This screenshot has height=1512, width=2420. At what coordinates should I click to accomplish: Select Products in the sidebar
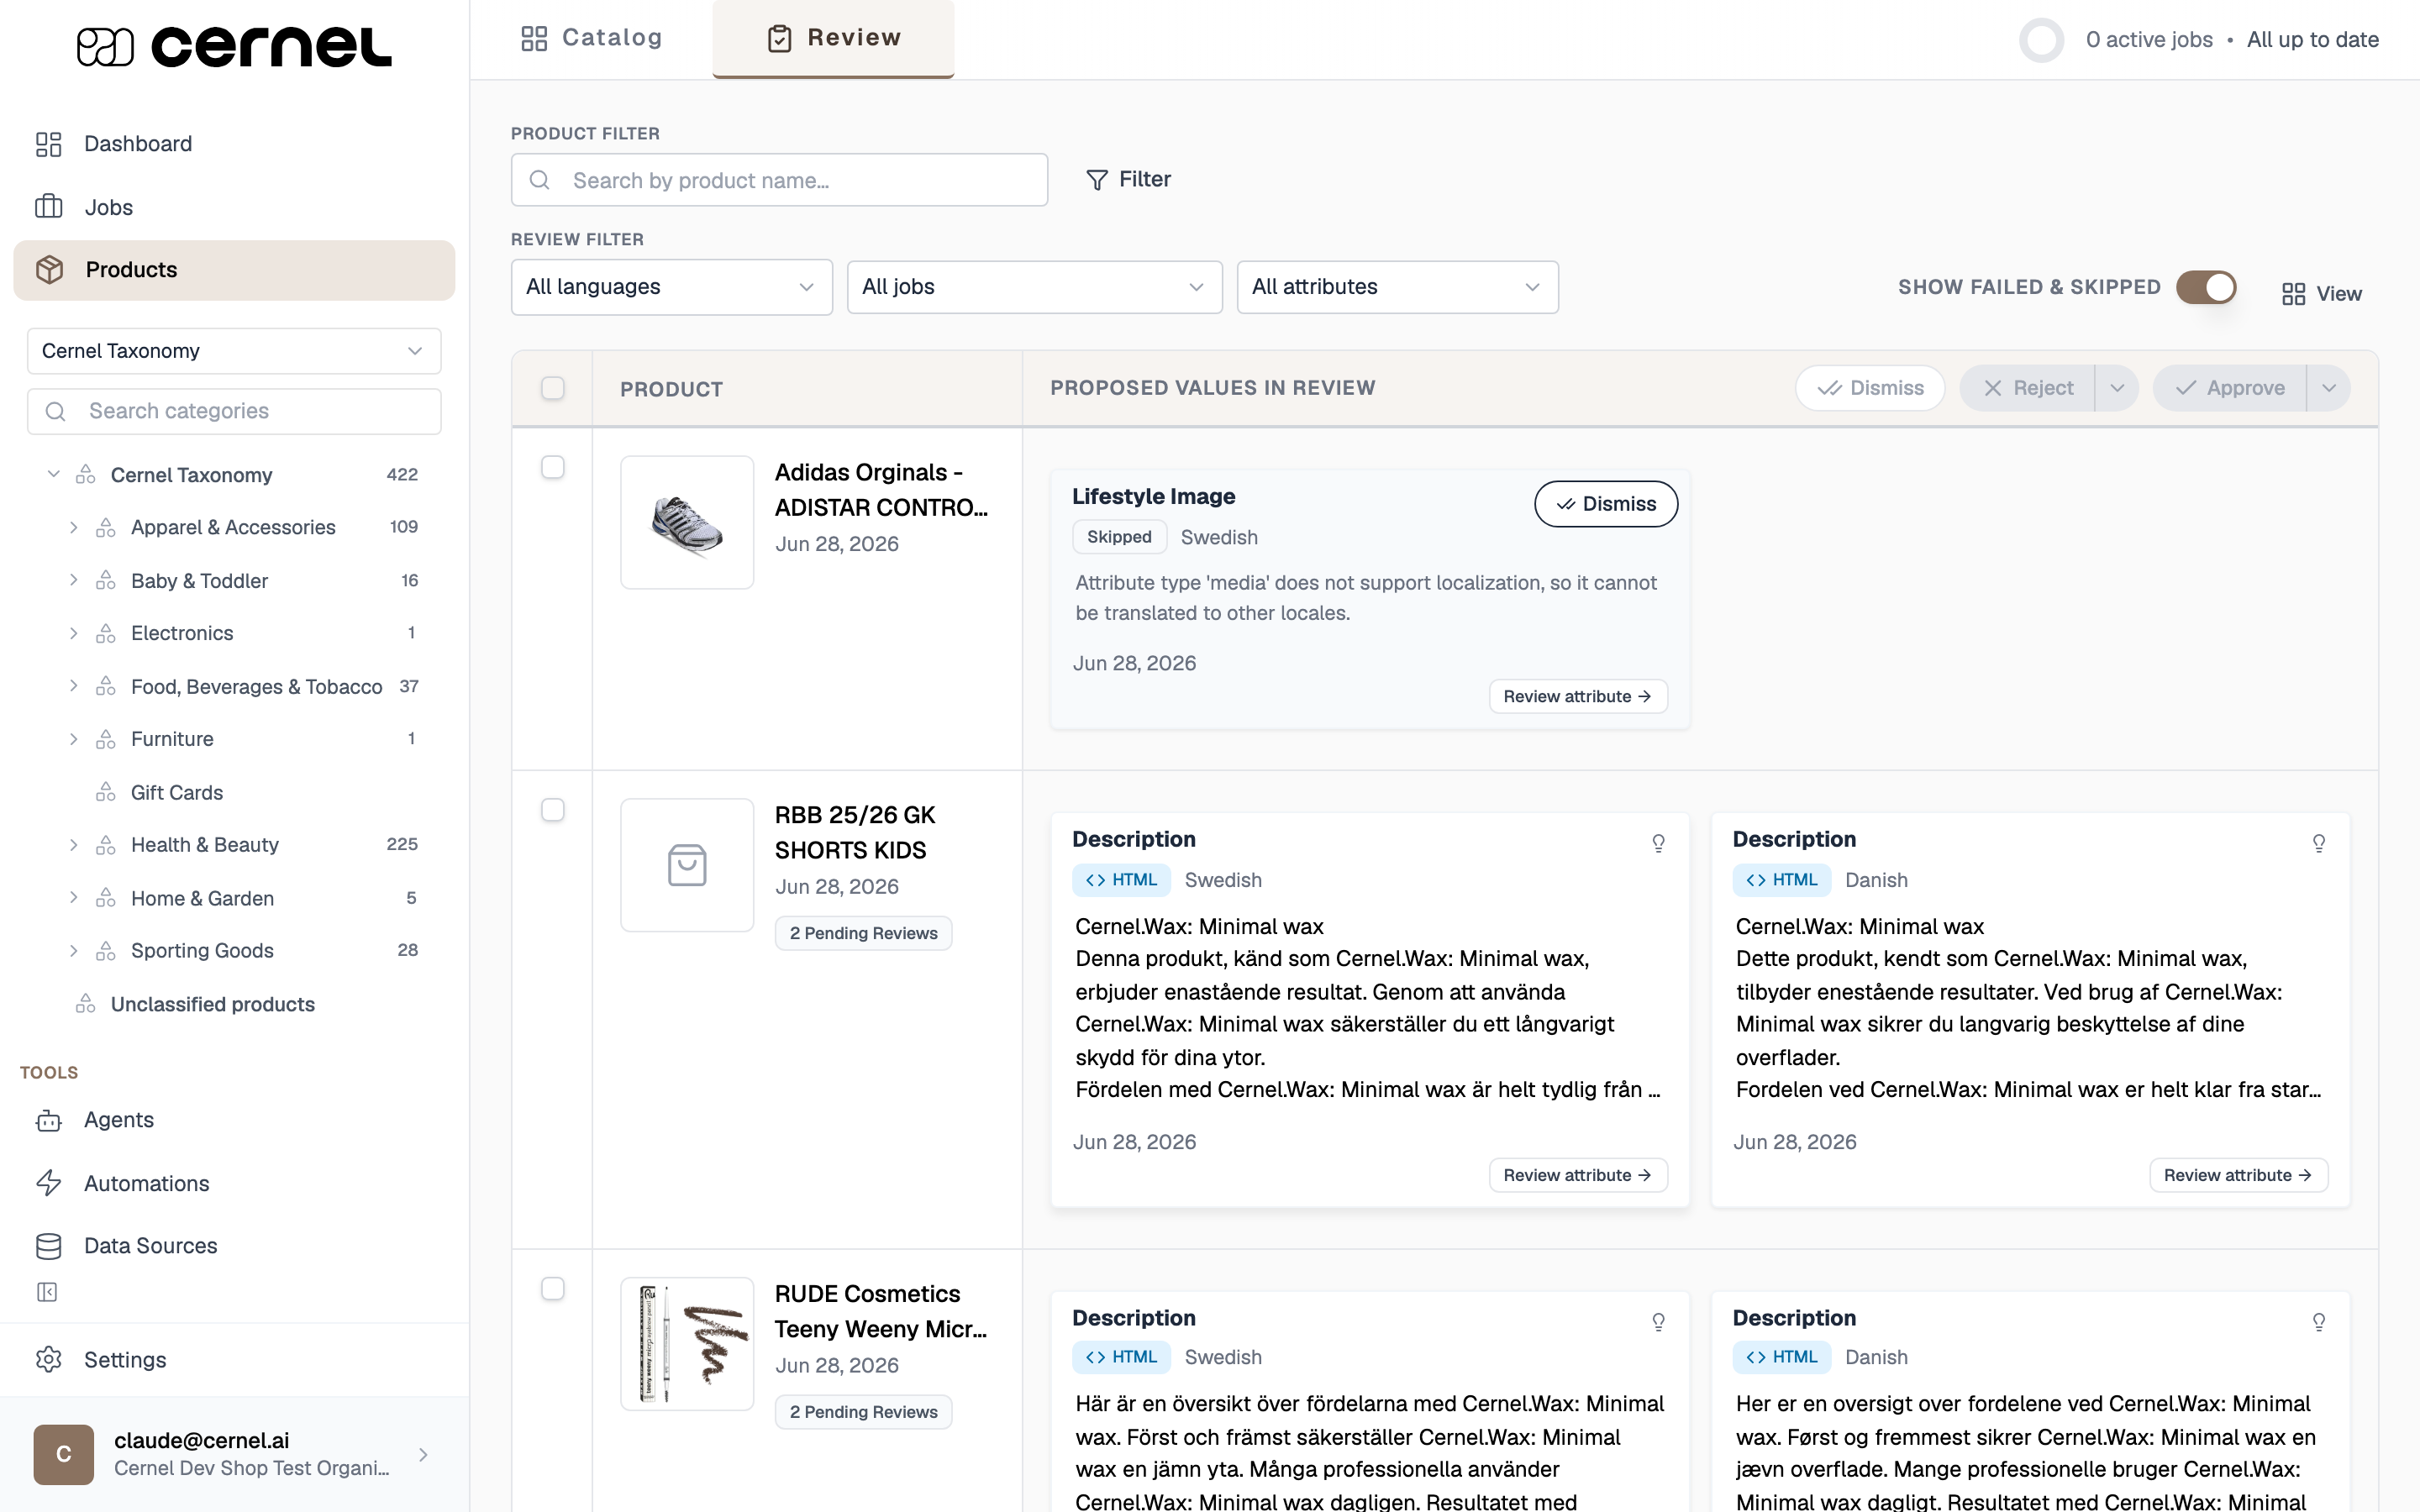click(x=234, y=270)
